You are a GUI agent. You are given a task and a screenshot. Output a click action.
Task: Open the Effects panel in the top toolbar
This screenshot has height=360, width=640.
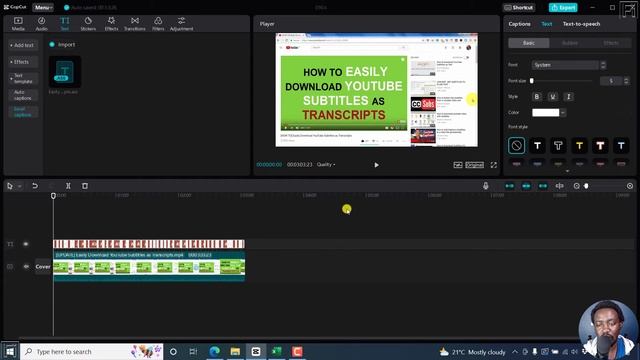(111, 24)
